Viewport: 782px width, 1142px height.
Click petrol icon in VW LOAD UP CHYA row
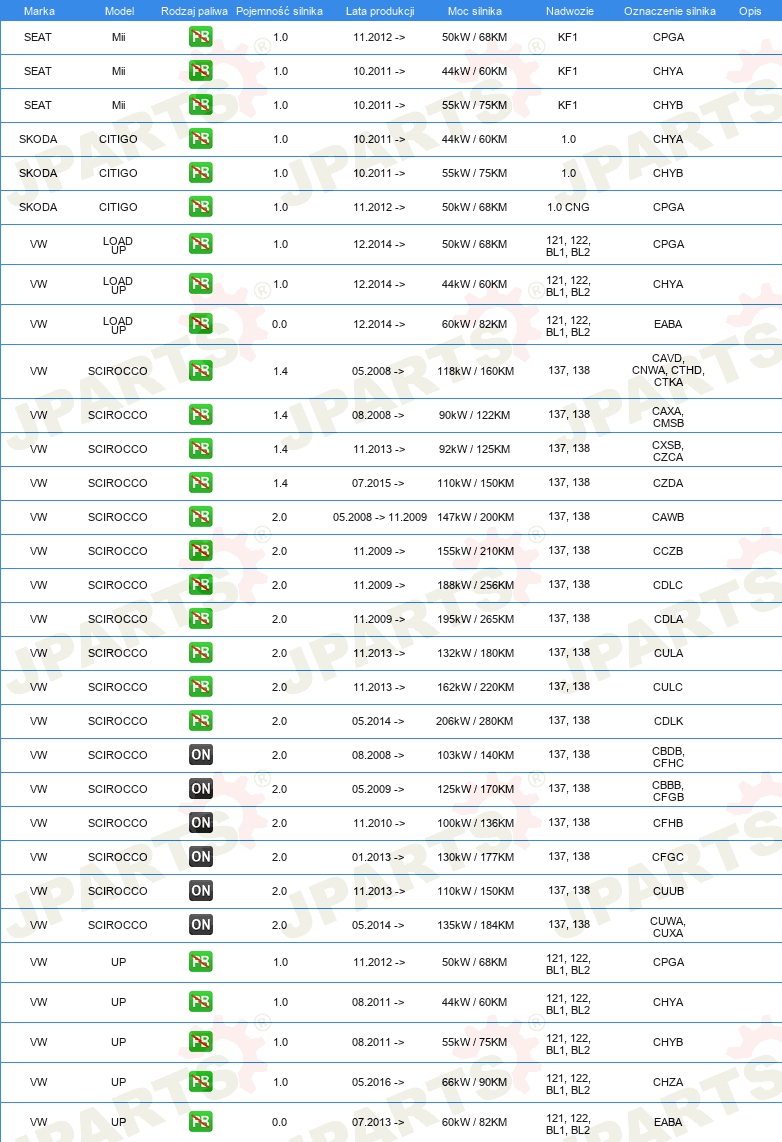(200, 283)
